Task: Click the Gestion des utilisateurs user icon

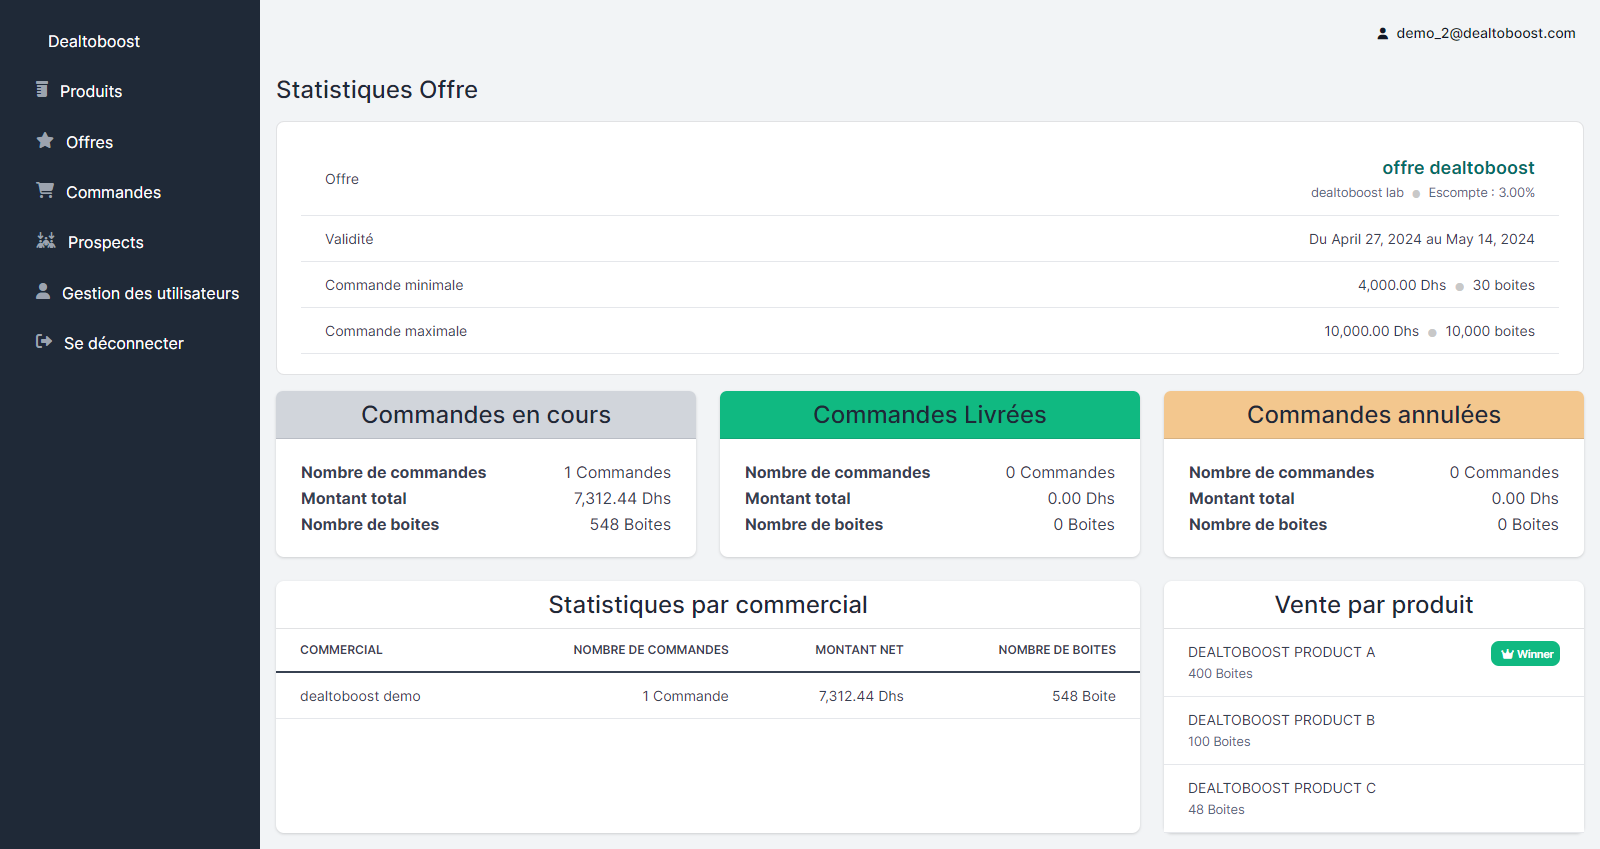Action: [x=43, y=291]
